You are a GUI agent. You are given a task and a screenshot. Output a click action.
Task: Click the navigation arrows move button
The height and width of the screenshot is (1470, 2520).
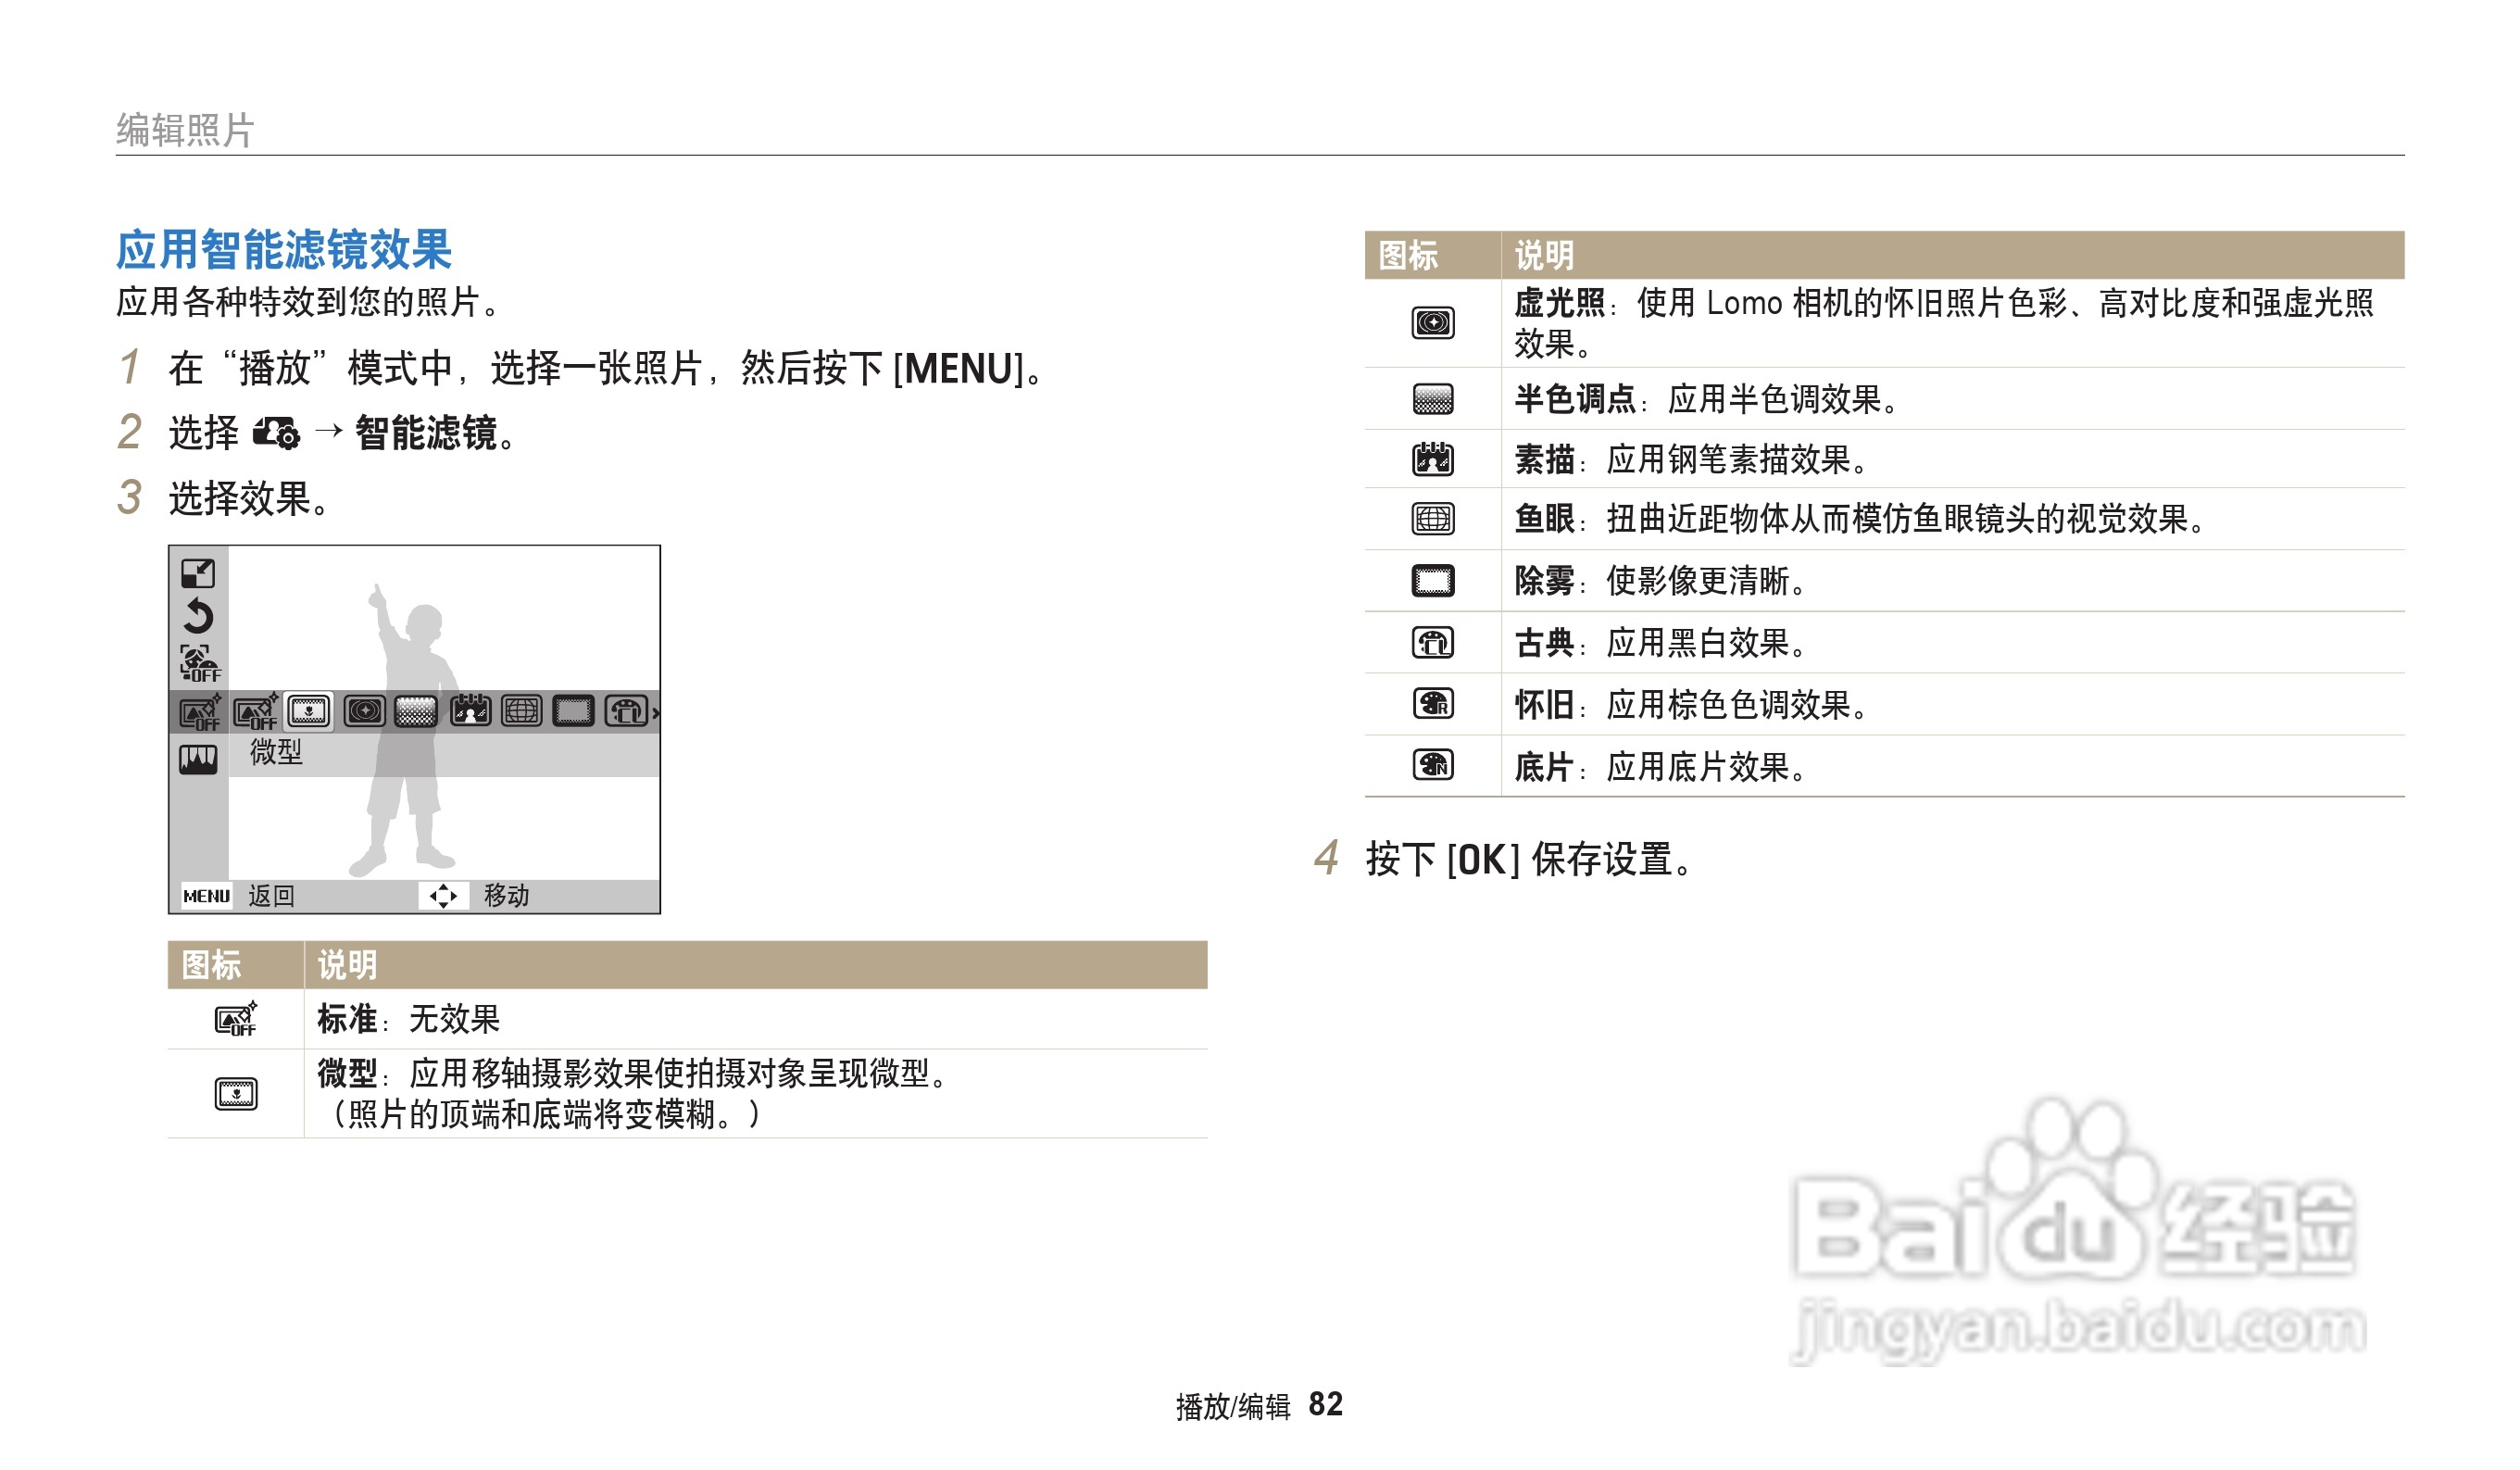point(443,896)
